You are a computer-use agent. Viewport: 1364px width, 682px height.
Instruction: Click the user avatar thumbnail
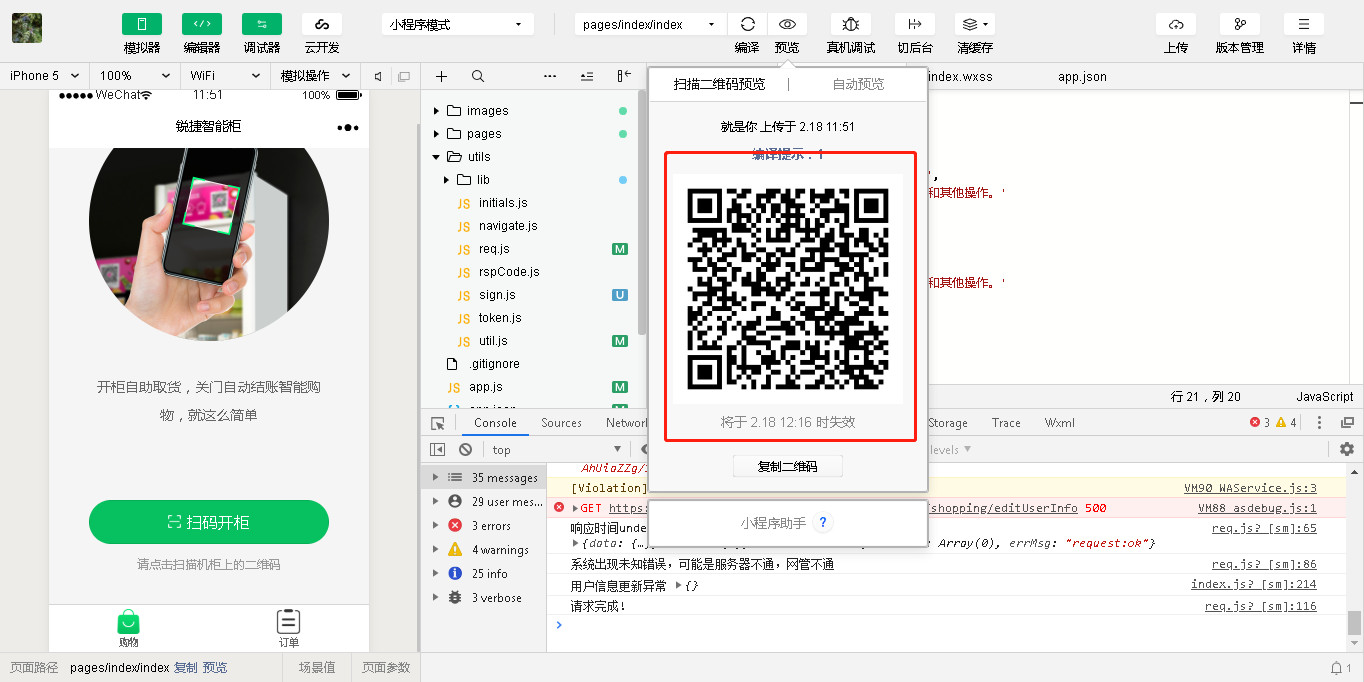[x=27, y=27]
